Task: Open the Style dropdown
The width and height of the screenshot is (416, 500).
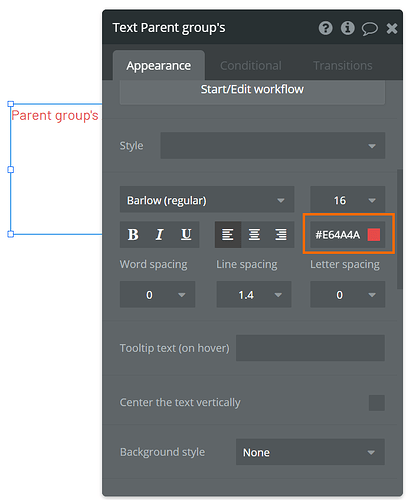Action: point(273,146)
